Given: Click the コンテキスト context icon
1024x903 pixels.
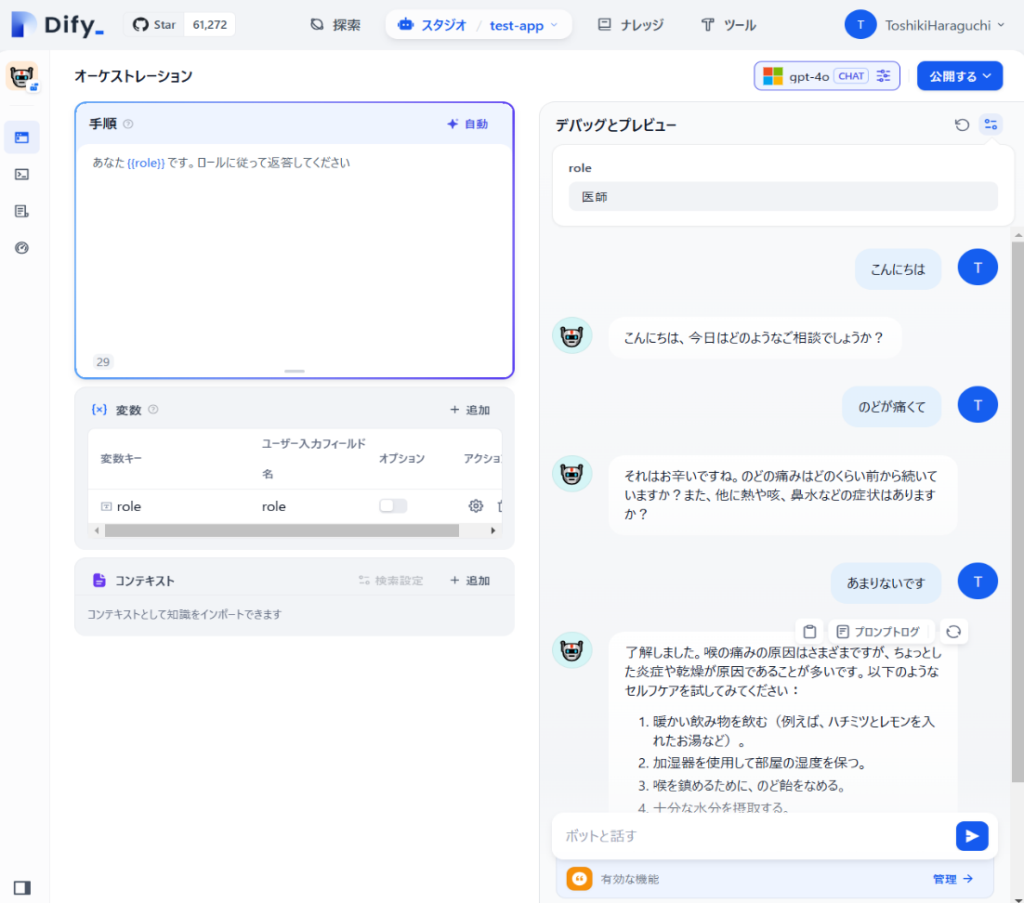Looking at the screenshot, I should point(99,580).
